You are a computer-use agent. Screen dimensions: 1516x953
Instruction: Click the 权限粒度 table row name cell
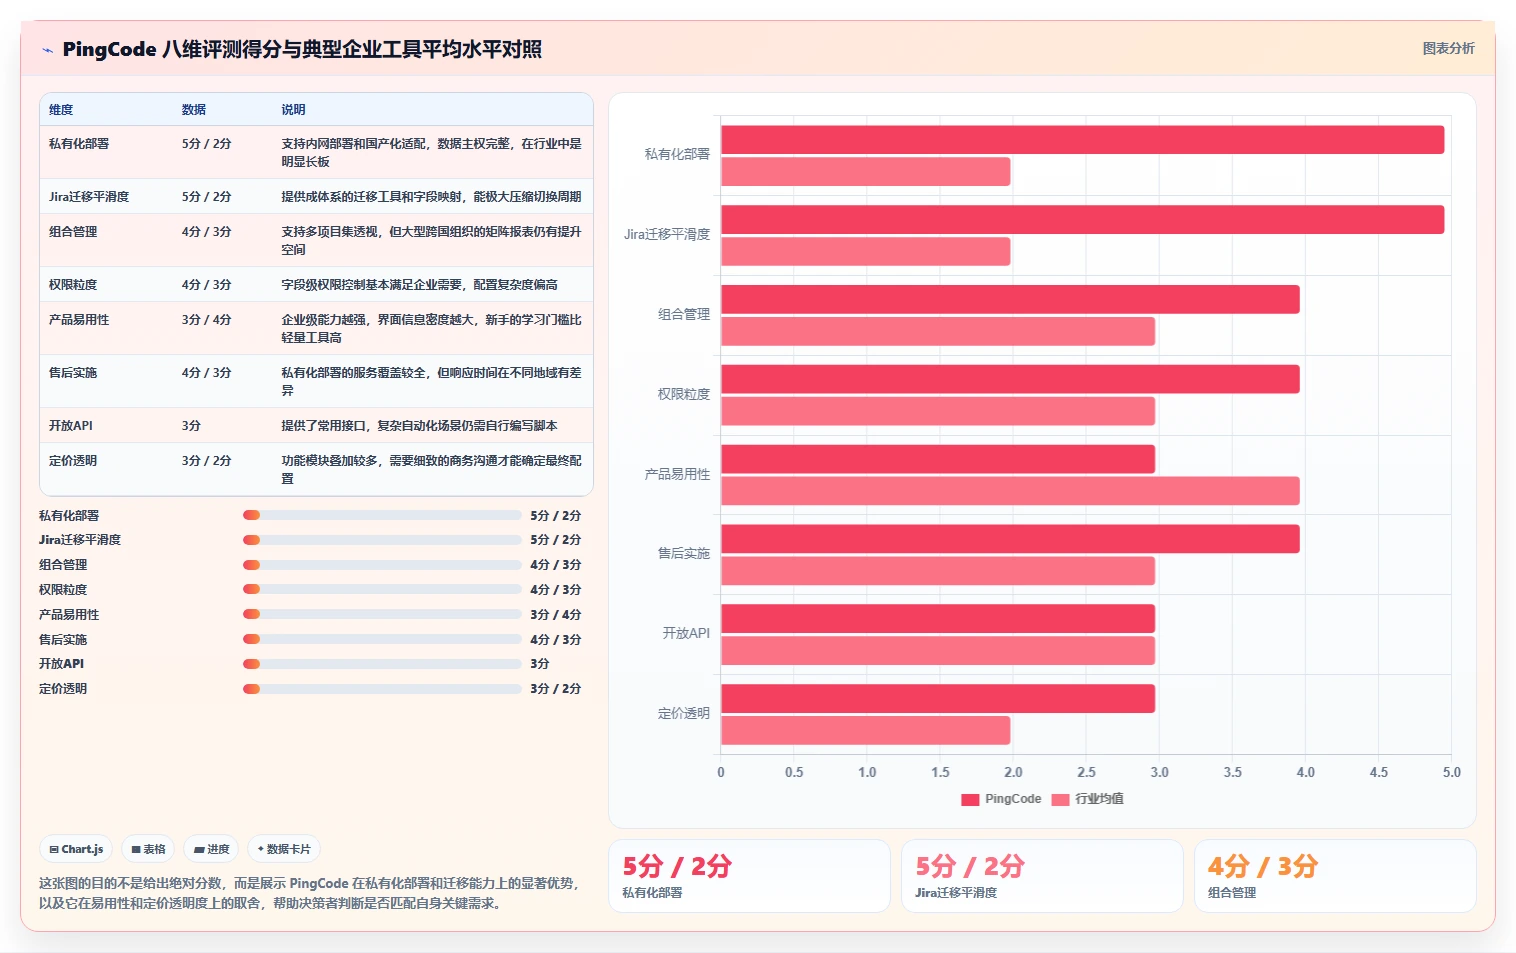(x=73, y=285)
